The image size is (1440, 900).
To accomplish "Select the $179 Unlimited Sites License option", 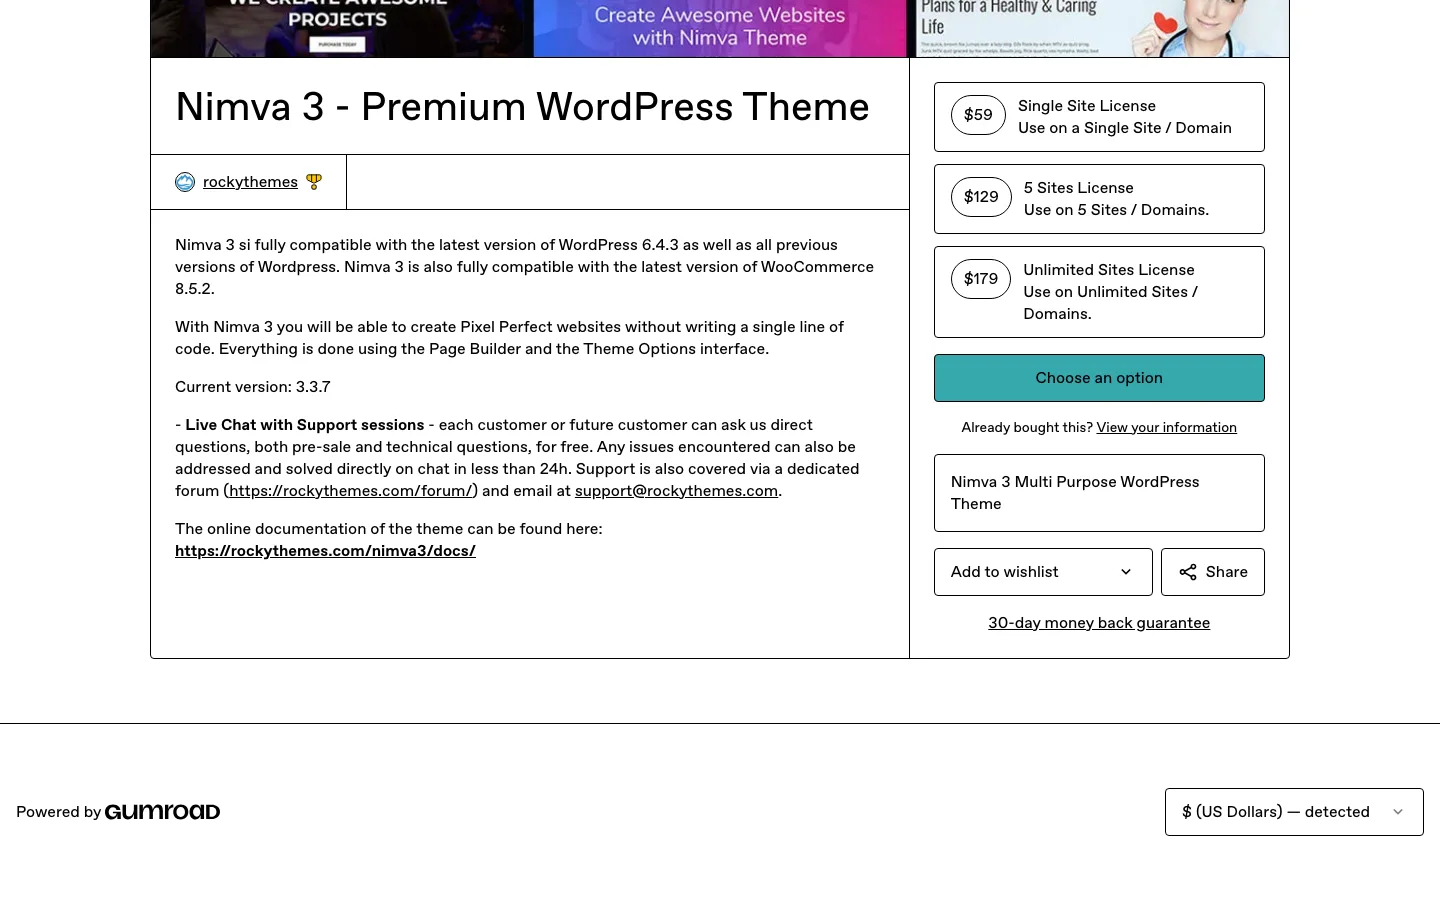I will (1099, 292).
